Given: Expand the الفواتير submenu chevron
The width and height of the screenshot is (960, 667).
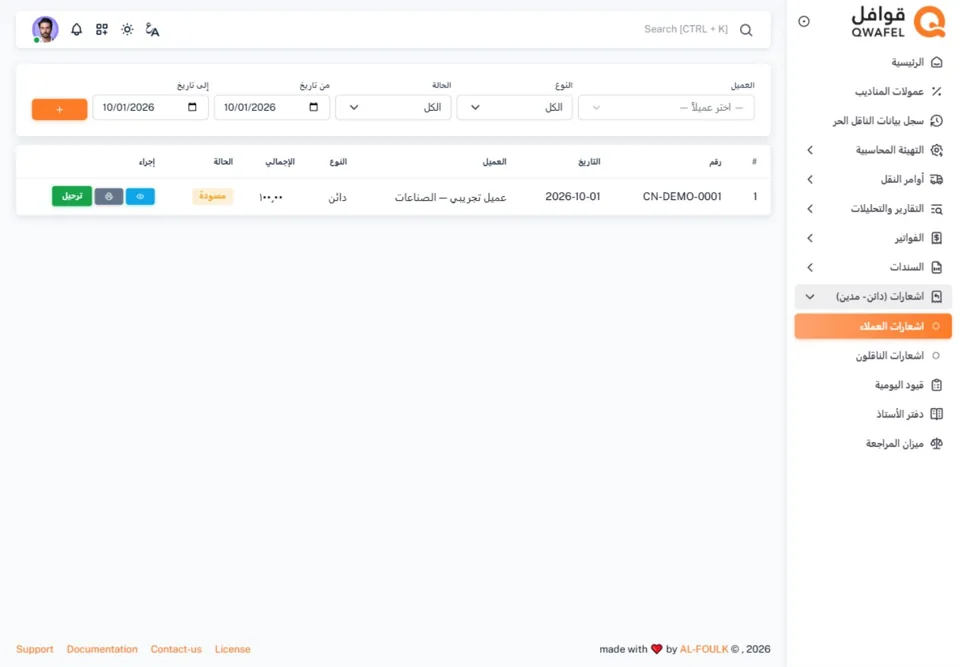Looking at the screenshot, I should pos(810,238).
